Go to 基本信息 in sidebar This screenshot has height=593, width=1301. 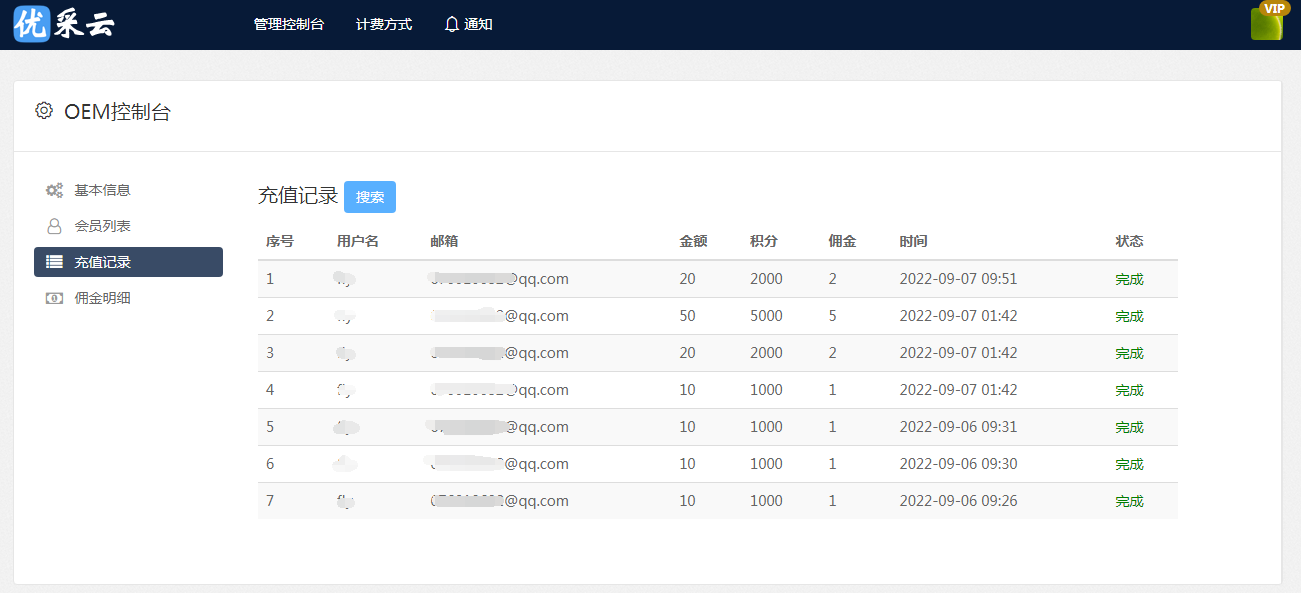tap(102, 190)
